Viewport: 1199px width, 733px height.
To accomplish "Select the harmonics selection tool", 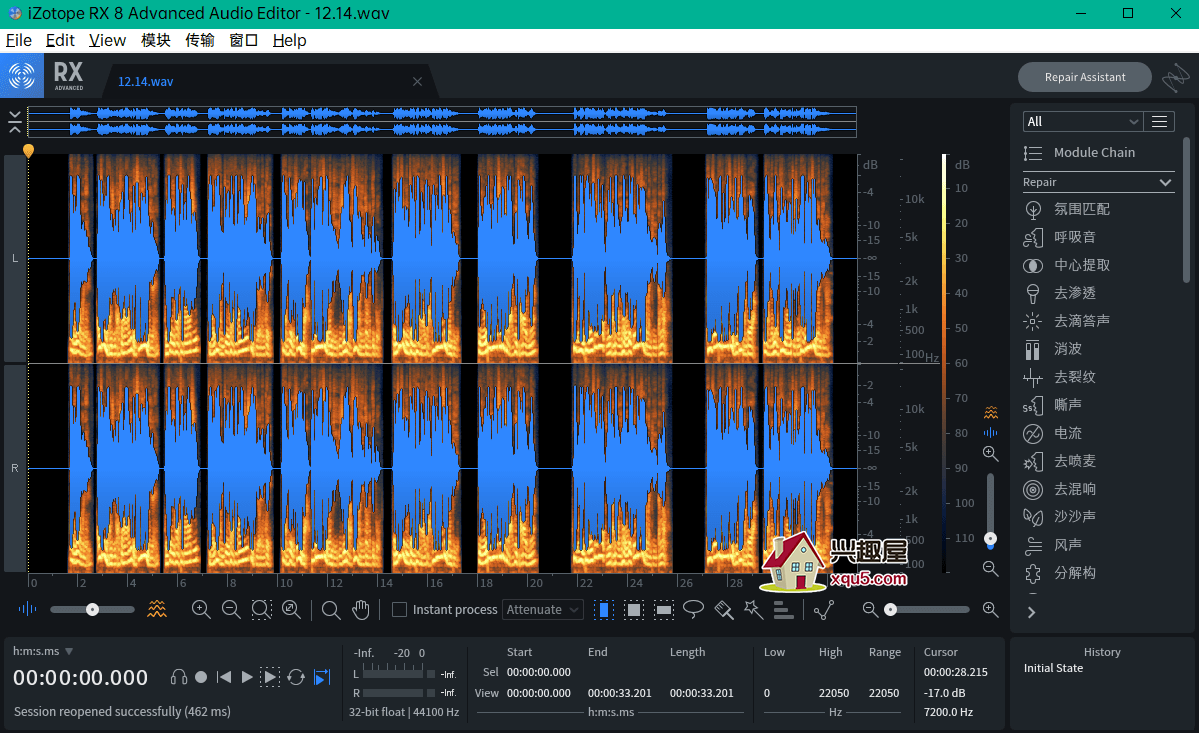I will (x=783, y=609).
